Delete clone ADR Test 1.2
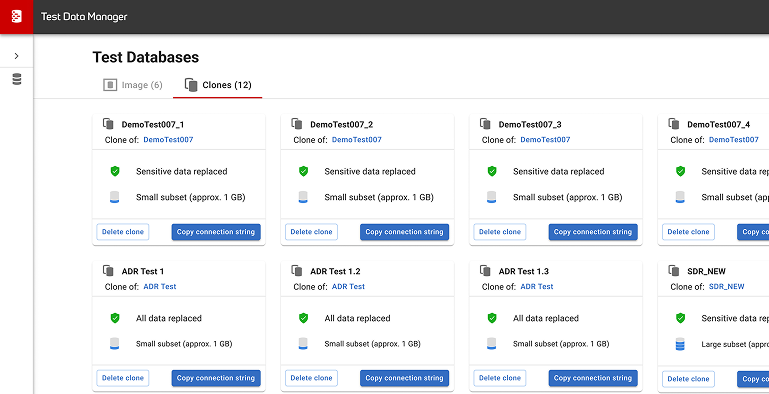Image resolution: width=769 pixels, height=394 pixels. 311,378
